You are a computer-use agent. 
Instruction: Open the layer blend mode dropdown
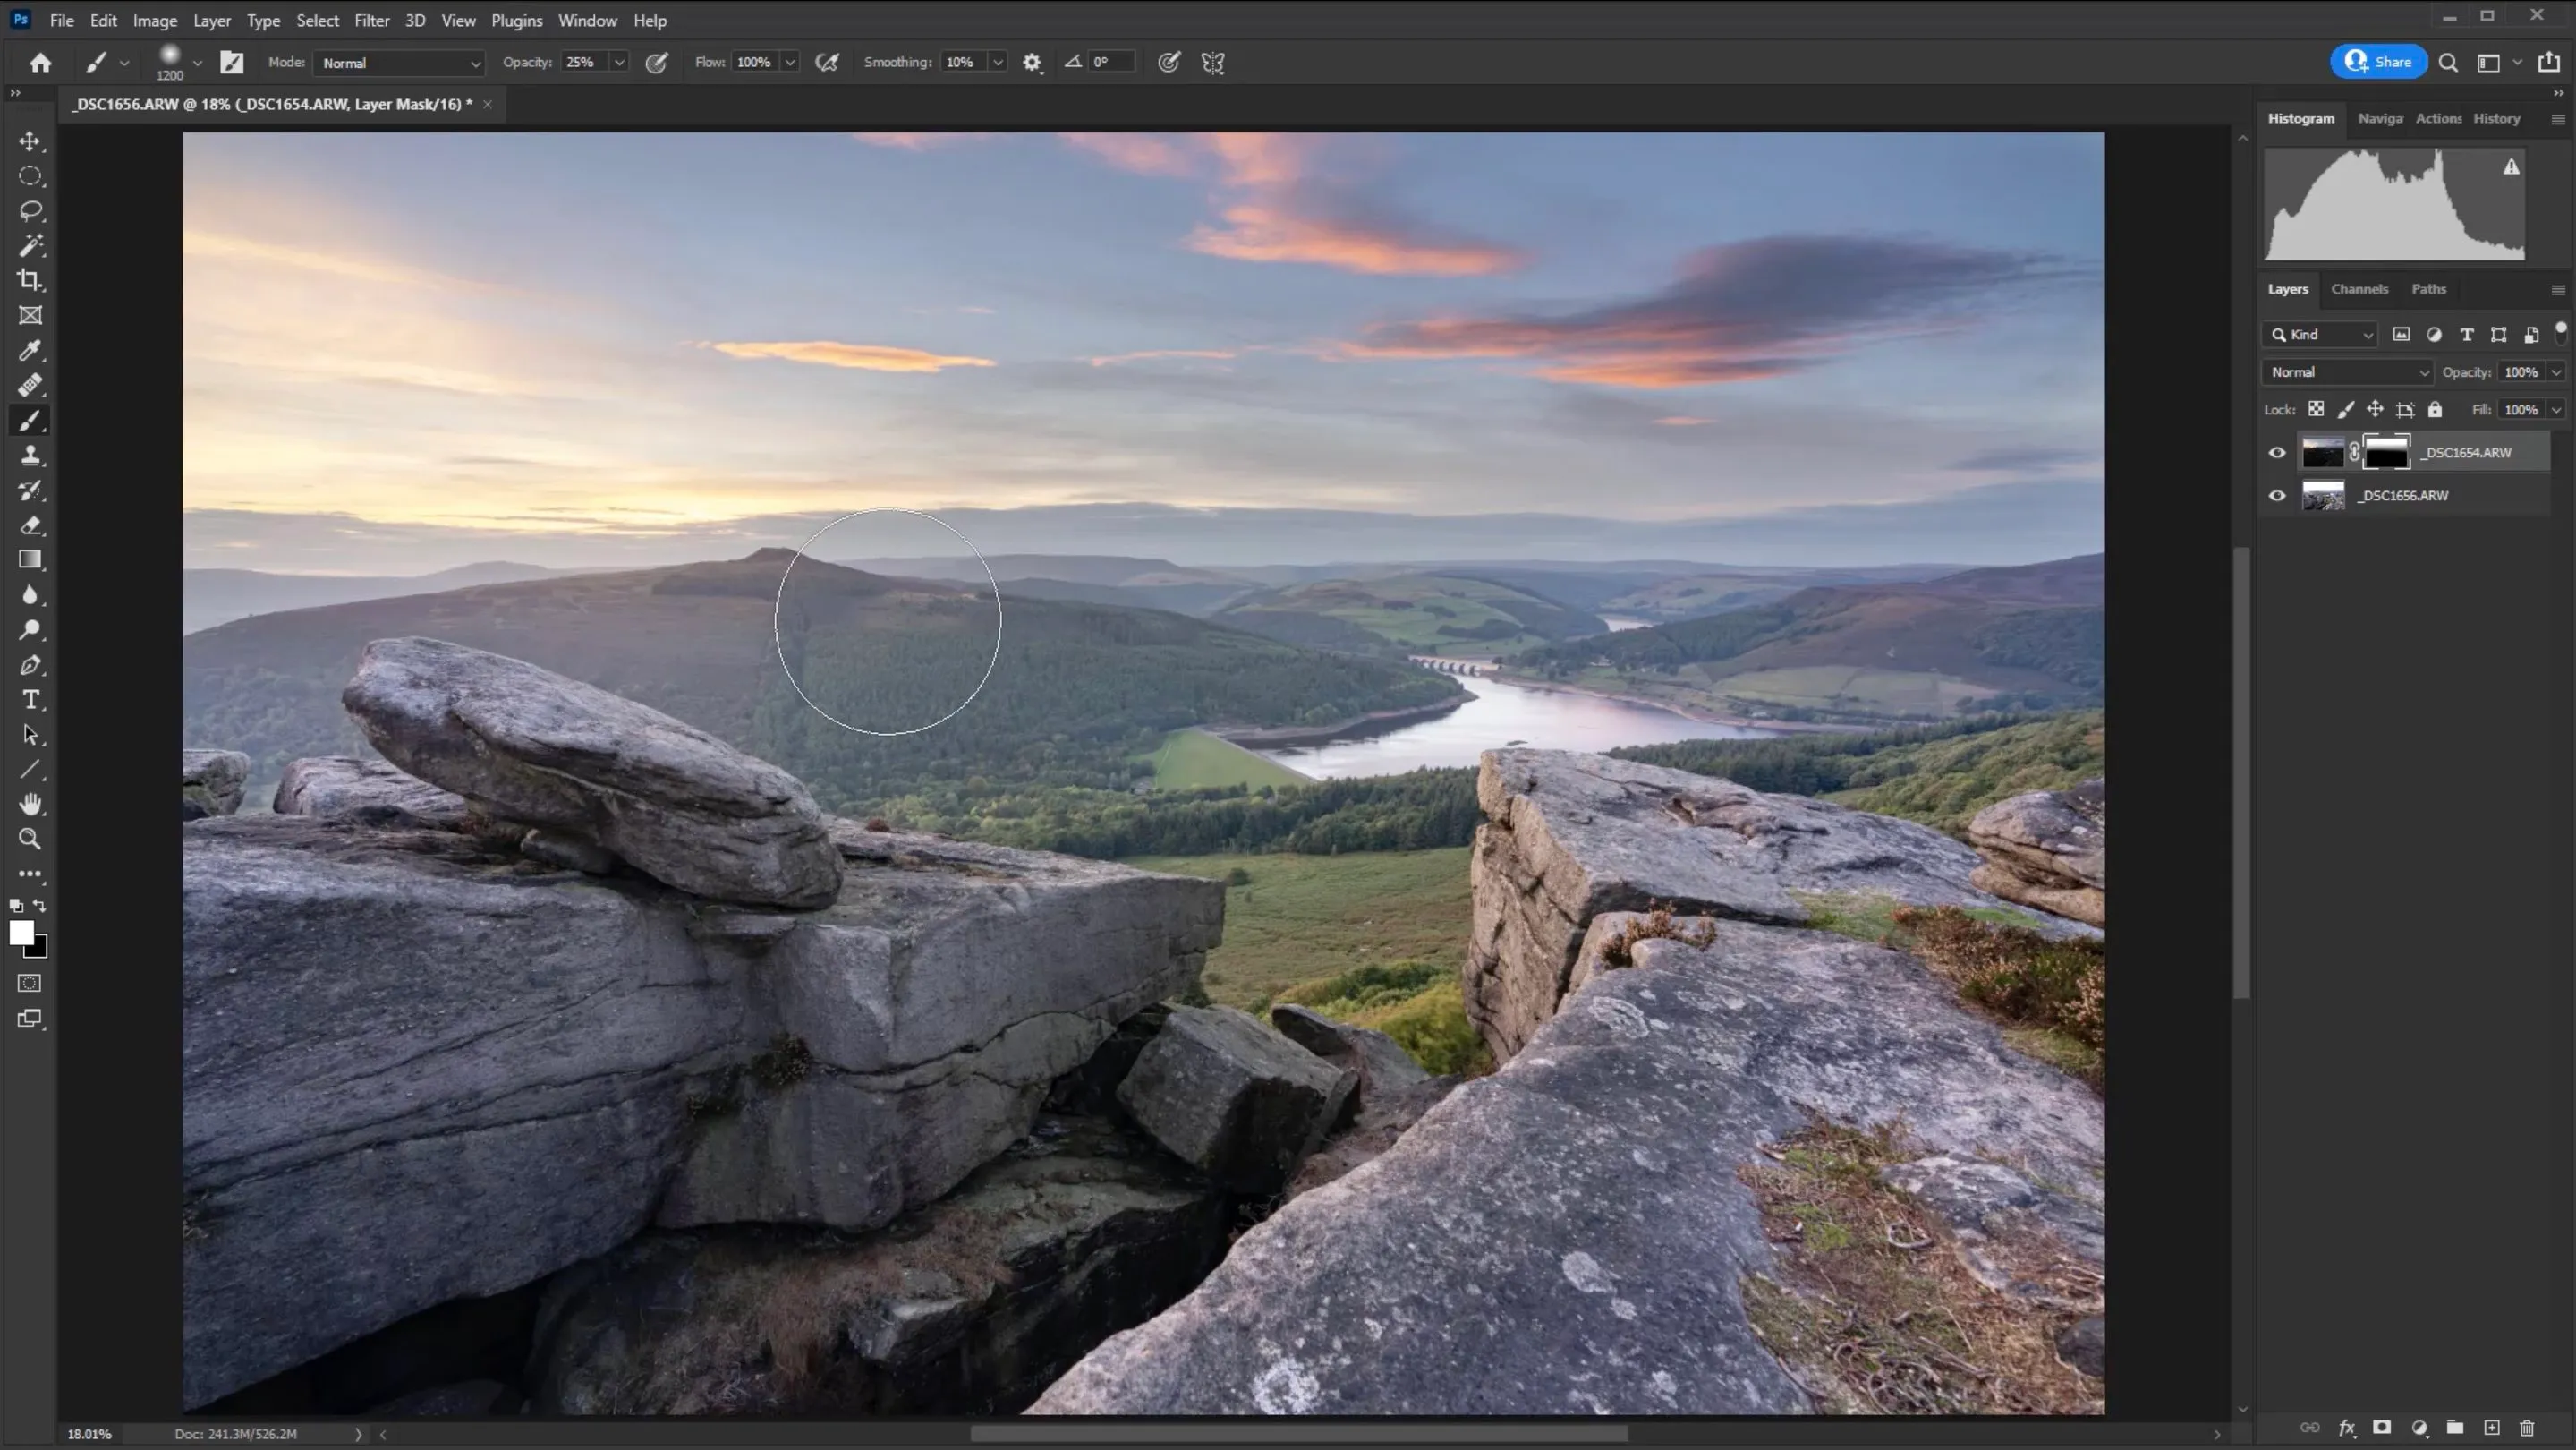click(2347, 372)
